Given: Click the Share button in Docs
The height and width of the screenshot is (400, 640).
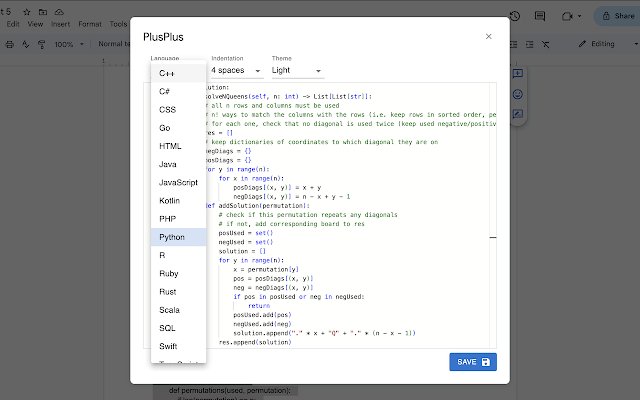Looking at the screenshot, I should (618, 16).
